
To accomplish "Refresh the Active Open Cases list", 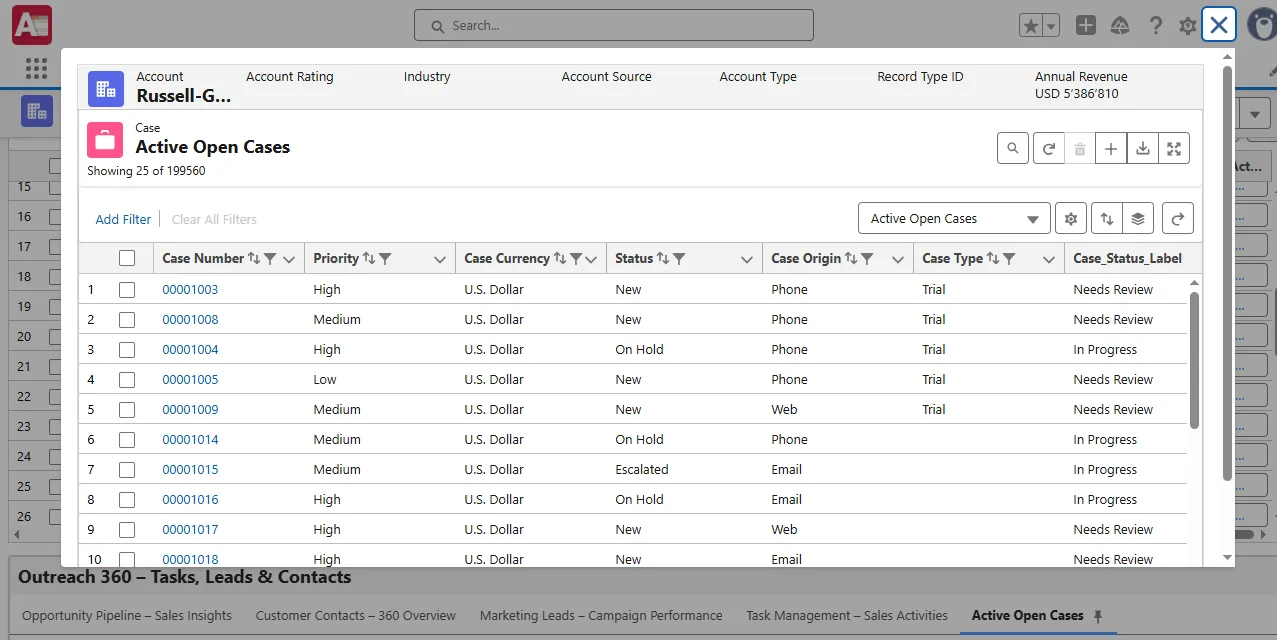I will (1048, 148).
